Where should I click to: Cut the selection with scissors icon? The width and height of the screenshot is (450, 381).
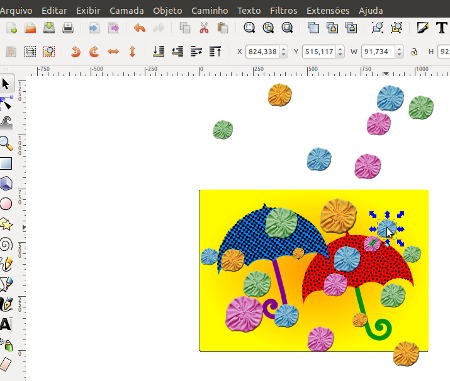click(x=204, y=28)
